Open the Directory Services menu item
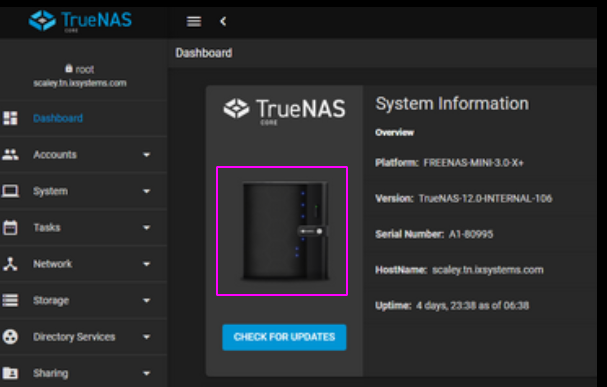This screenshot has height=387, width=607. tap(83, 337)
